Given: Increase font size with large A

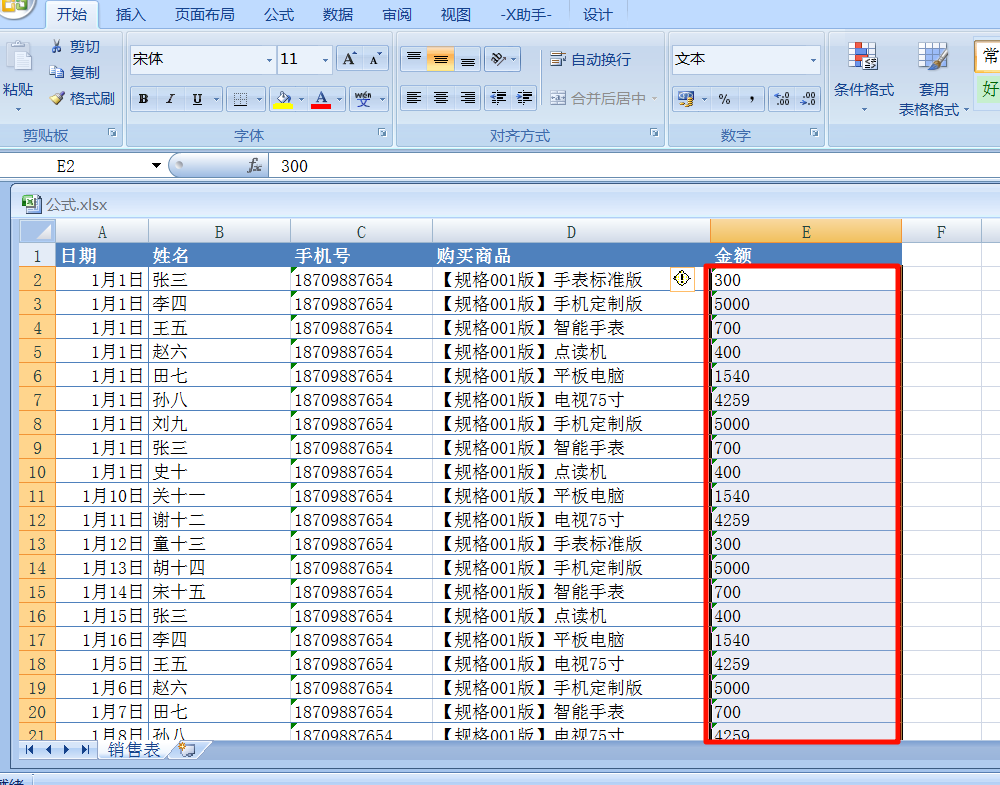Looking at the screenshot, I should (x=349, y=59).
